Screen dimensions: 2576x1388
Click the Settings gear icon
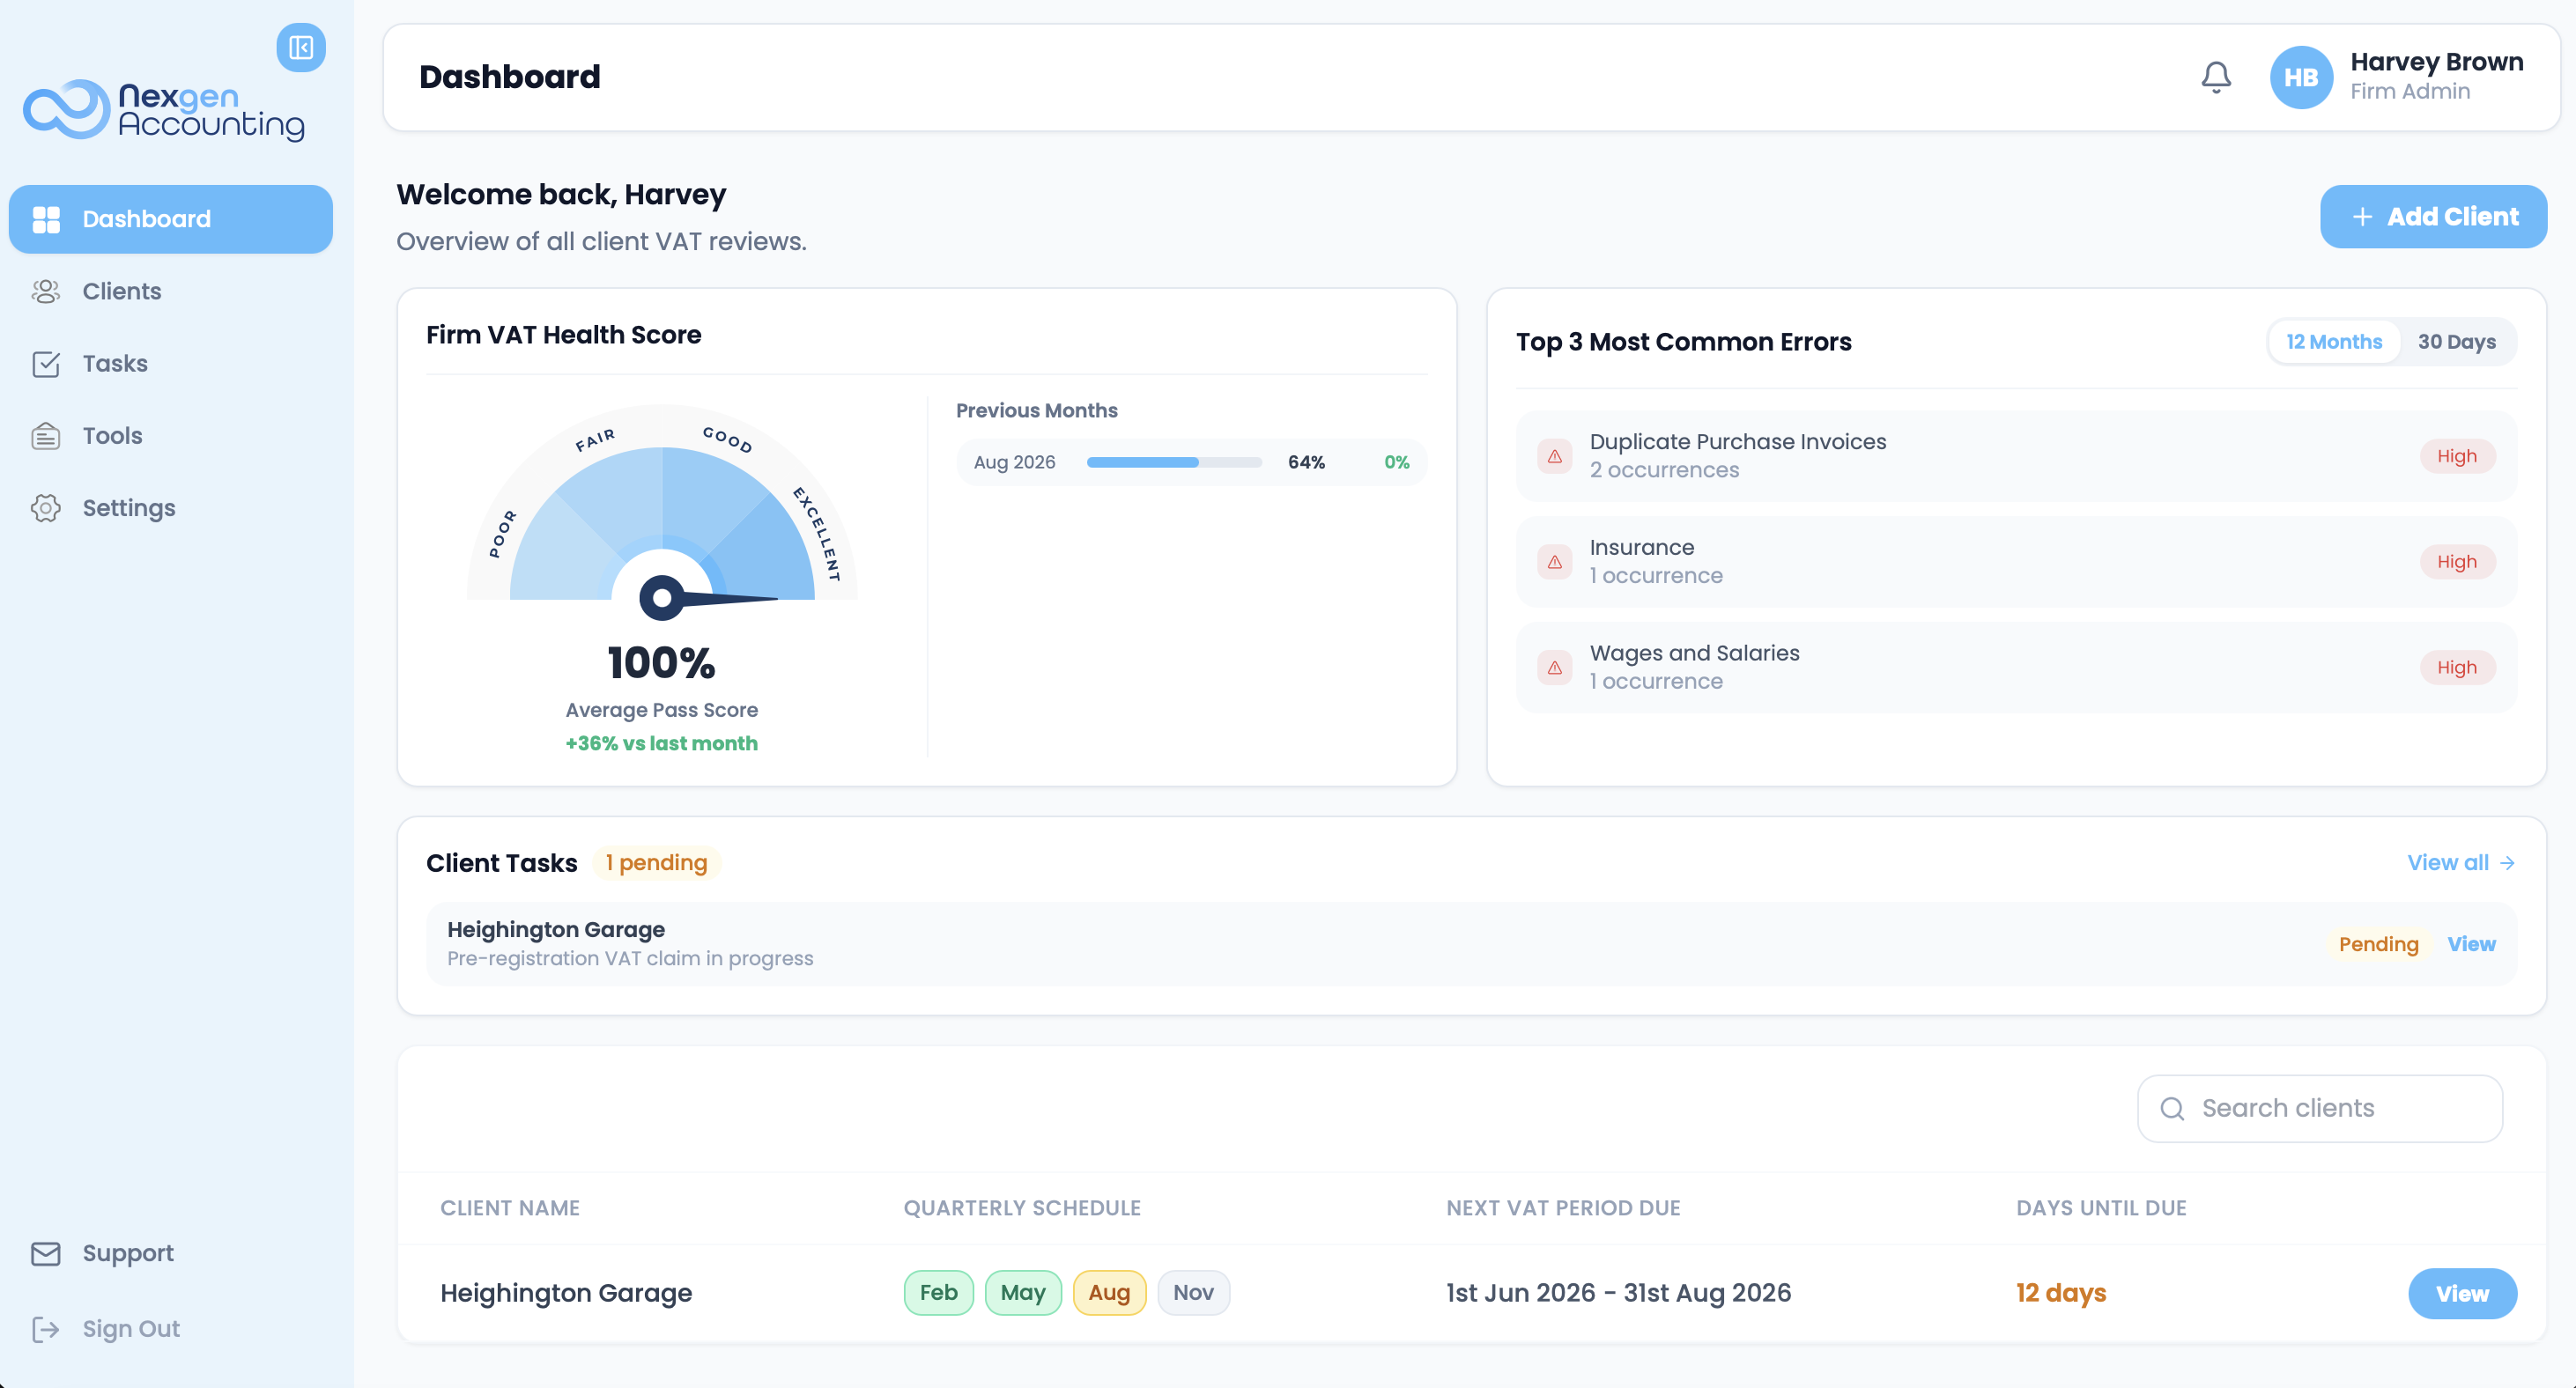click(x=46, y=508)
